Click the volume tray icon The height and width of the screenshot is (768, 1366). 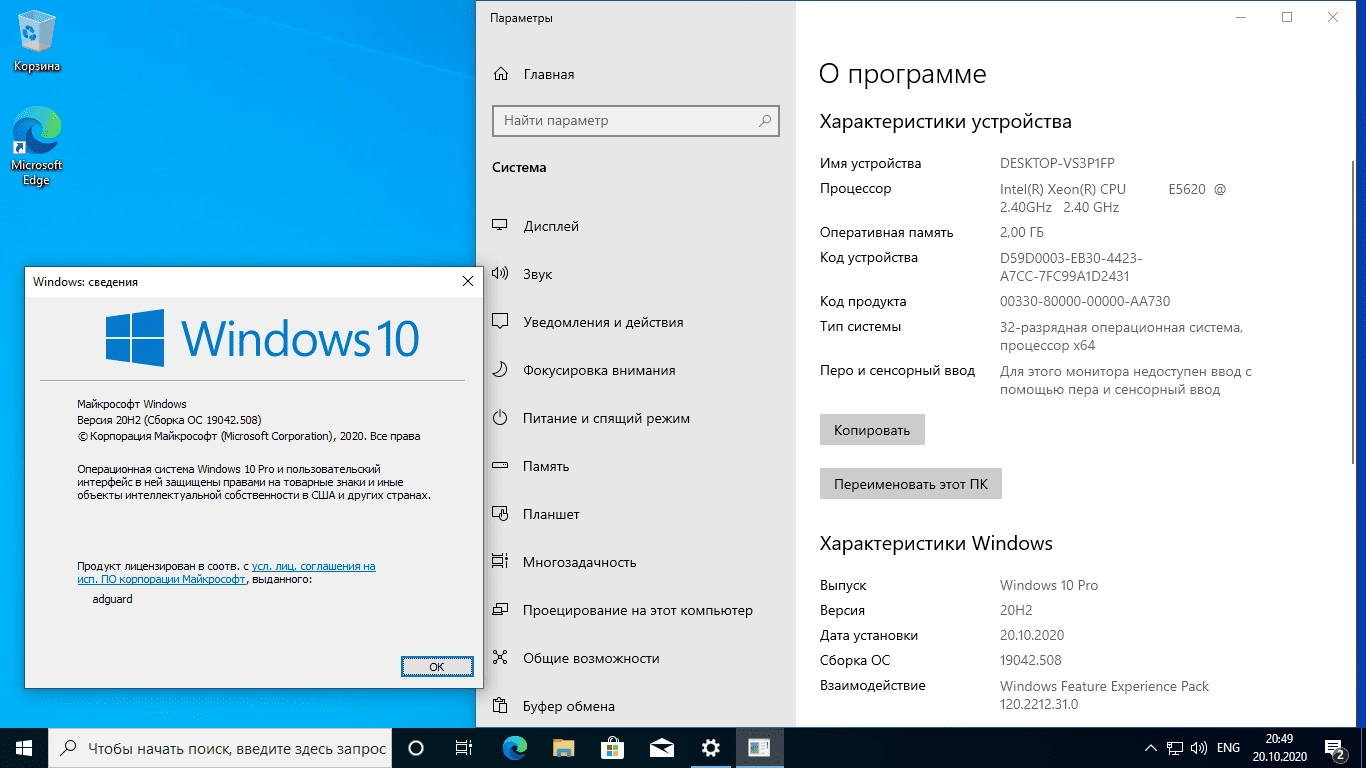[1199, 748]
